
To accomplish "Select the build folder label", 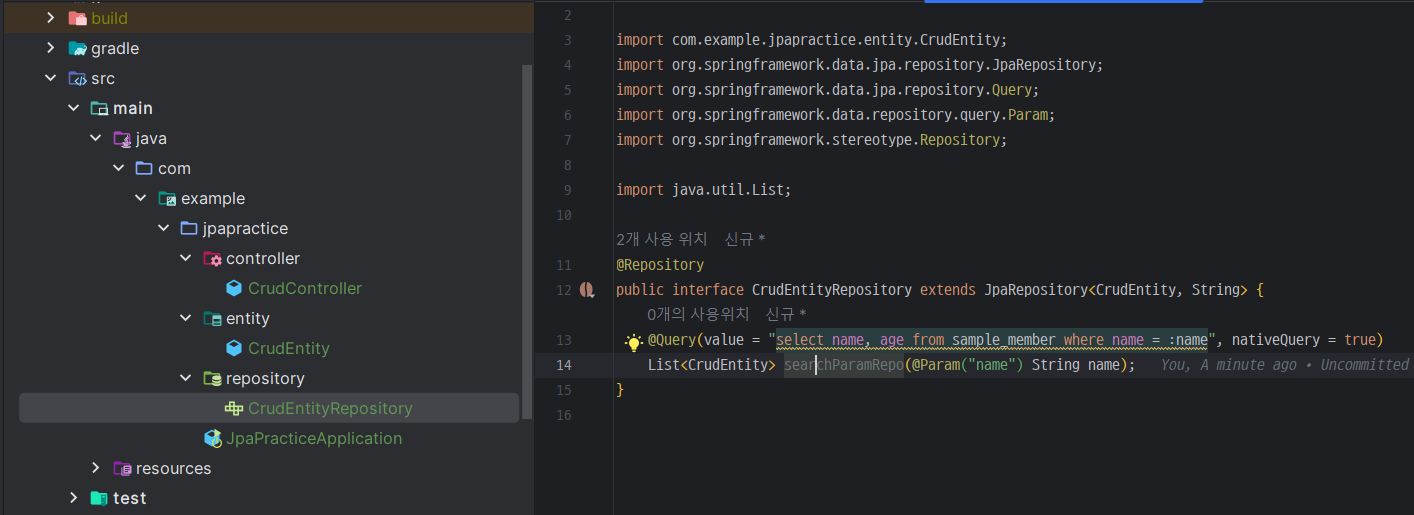I will click(109, 18).
